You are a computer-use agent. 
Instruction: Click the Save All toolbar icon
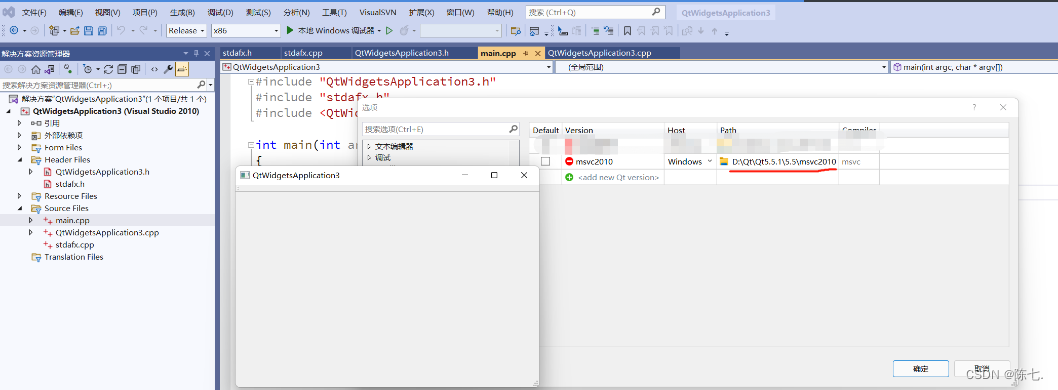[x=103, y=30]
